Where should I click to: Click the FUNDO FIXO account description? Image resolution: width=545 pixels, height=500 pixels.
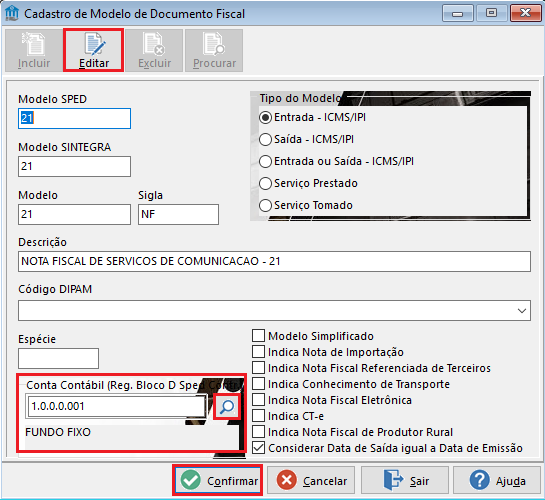[x=58, y=432]
